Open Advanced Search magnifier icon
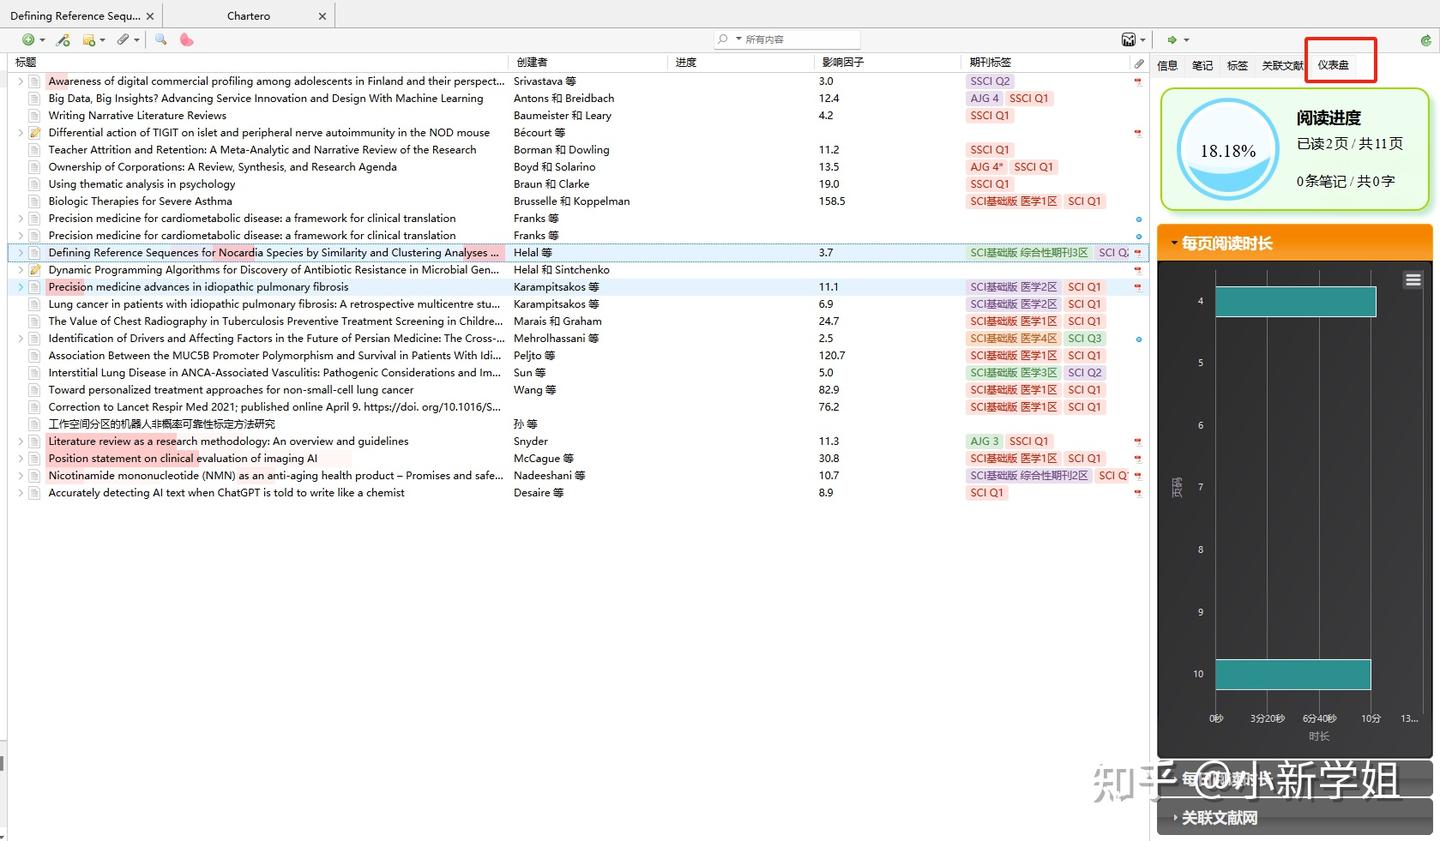1440x841 pixels. pos(160,40)
